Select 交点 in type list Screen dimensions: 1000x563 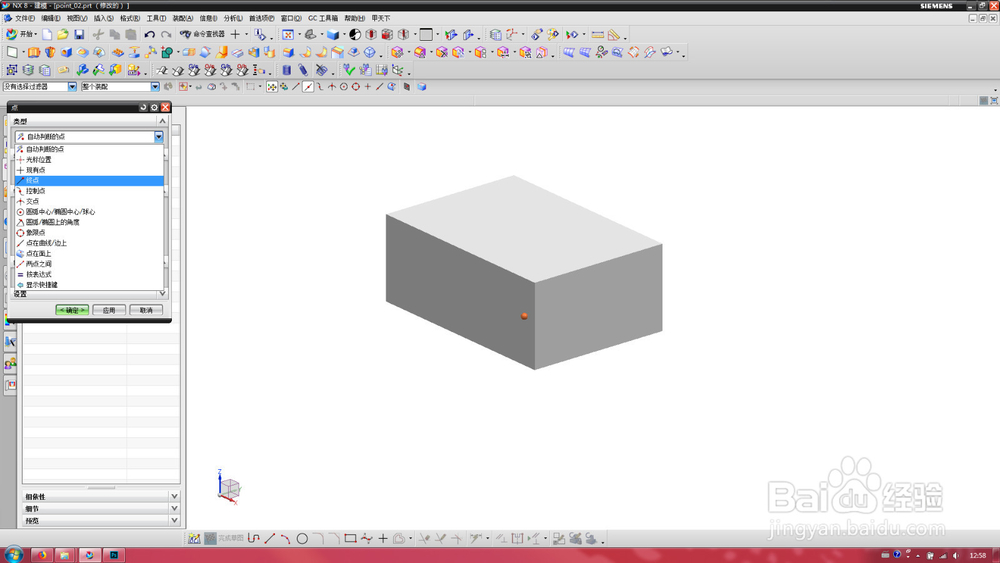[89, 201]
